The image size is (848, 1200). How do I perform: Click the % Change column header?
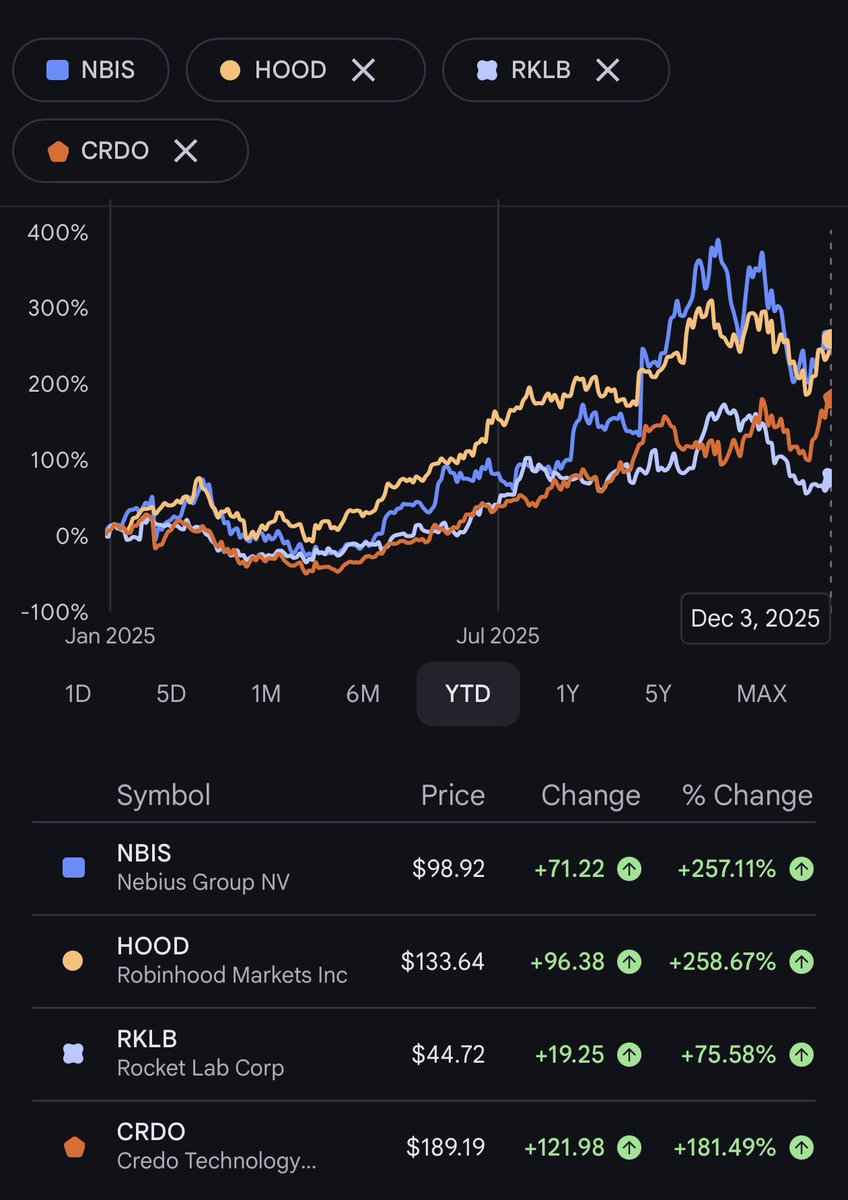748,795
